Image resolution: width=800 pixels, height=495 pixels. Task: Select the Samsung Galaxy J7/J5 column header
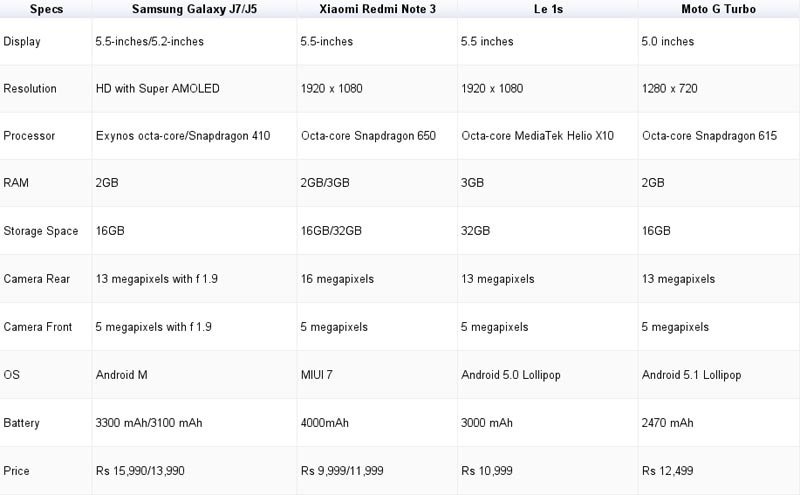pyautogui.click(x=194, y=9)
